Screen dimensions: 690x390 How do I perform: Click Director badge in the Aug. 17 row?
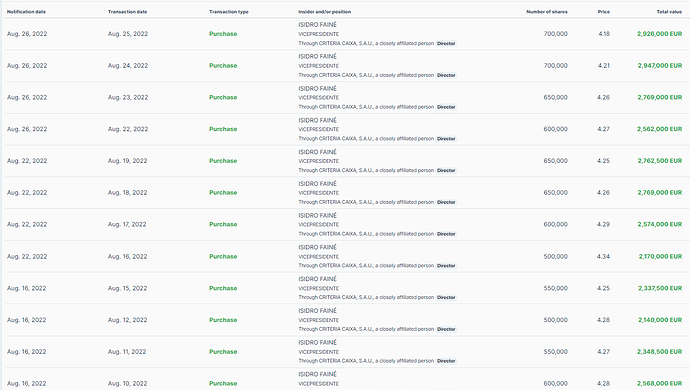(x=446, y=234)
